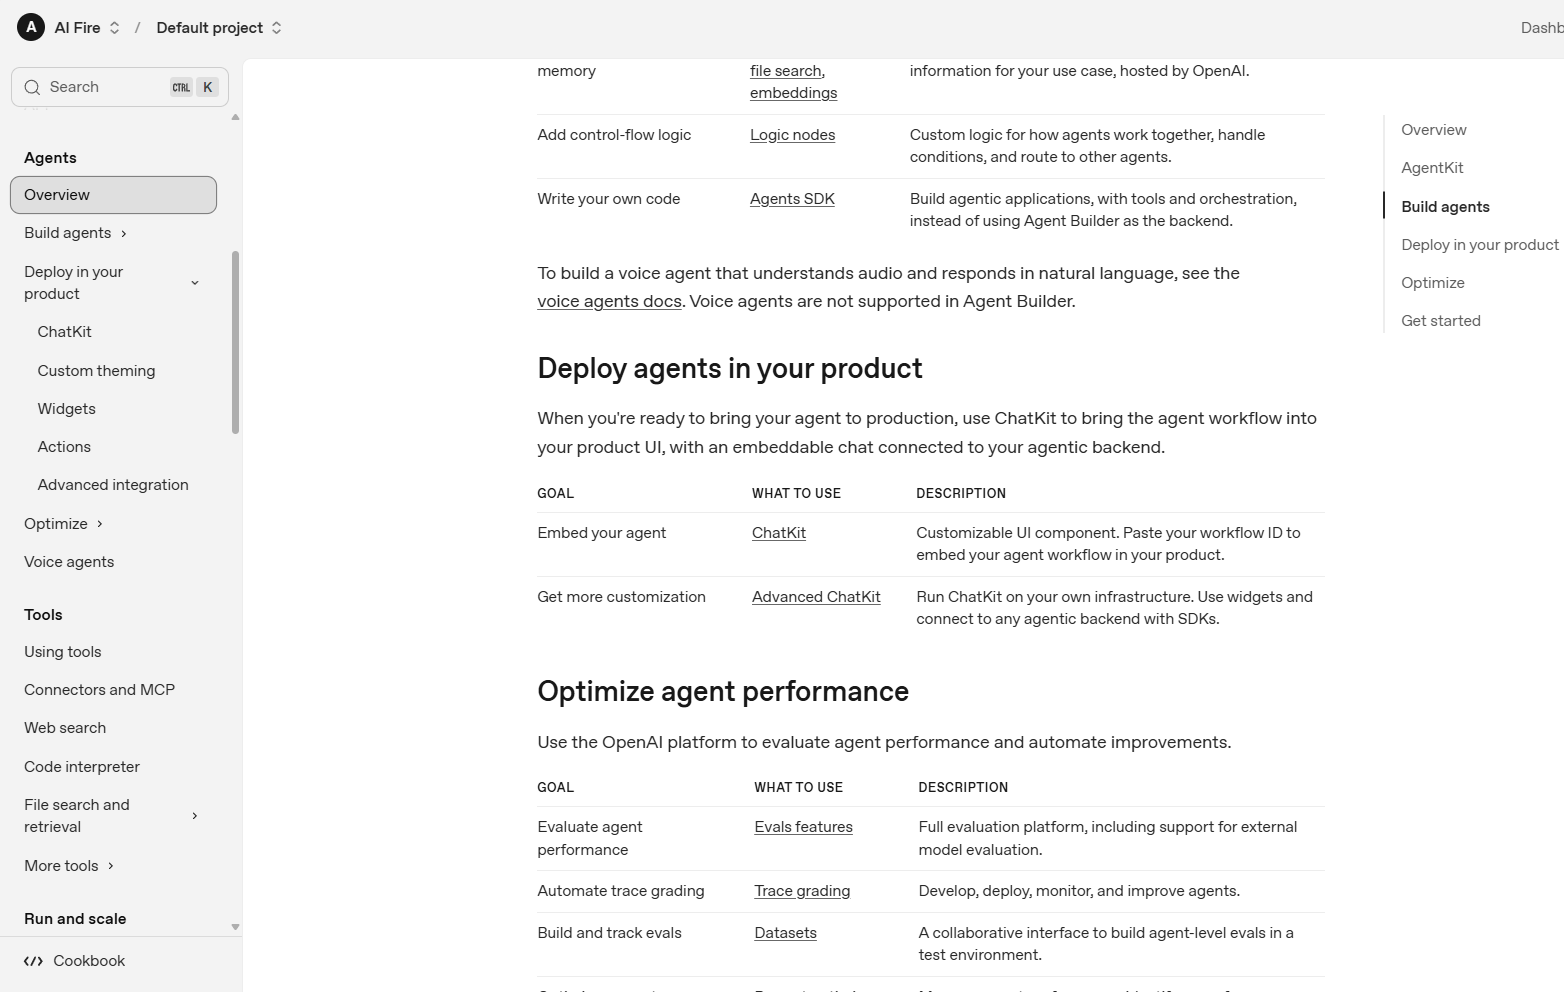Screen dimensions: 1564x992
Task: Expand File search and retrieval section
Action: point(194,816)
